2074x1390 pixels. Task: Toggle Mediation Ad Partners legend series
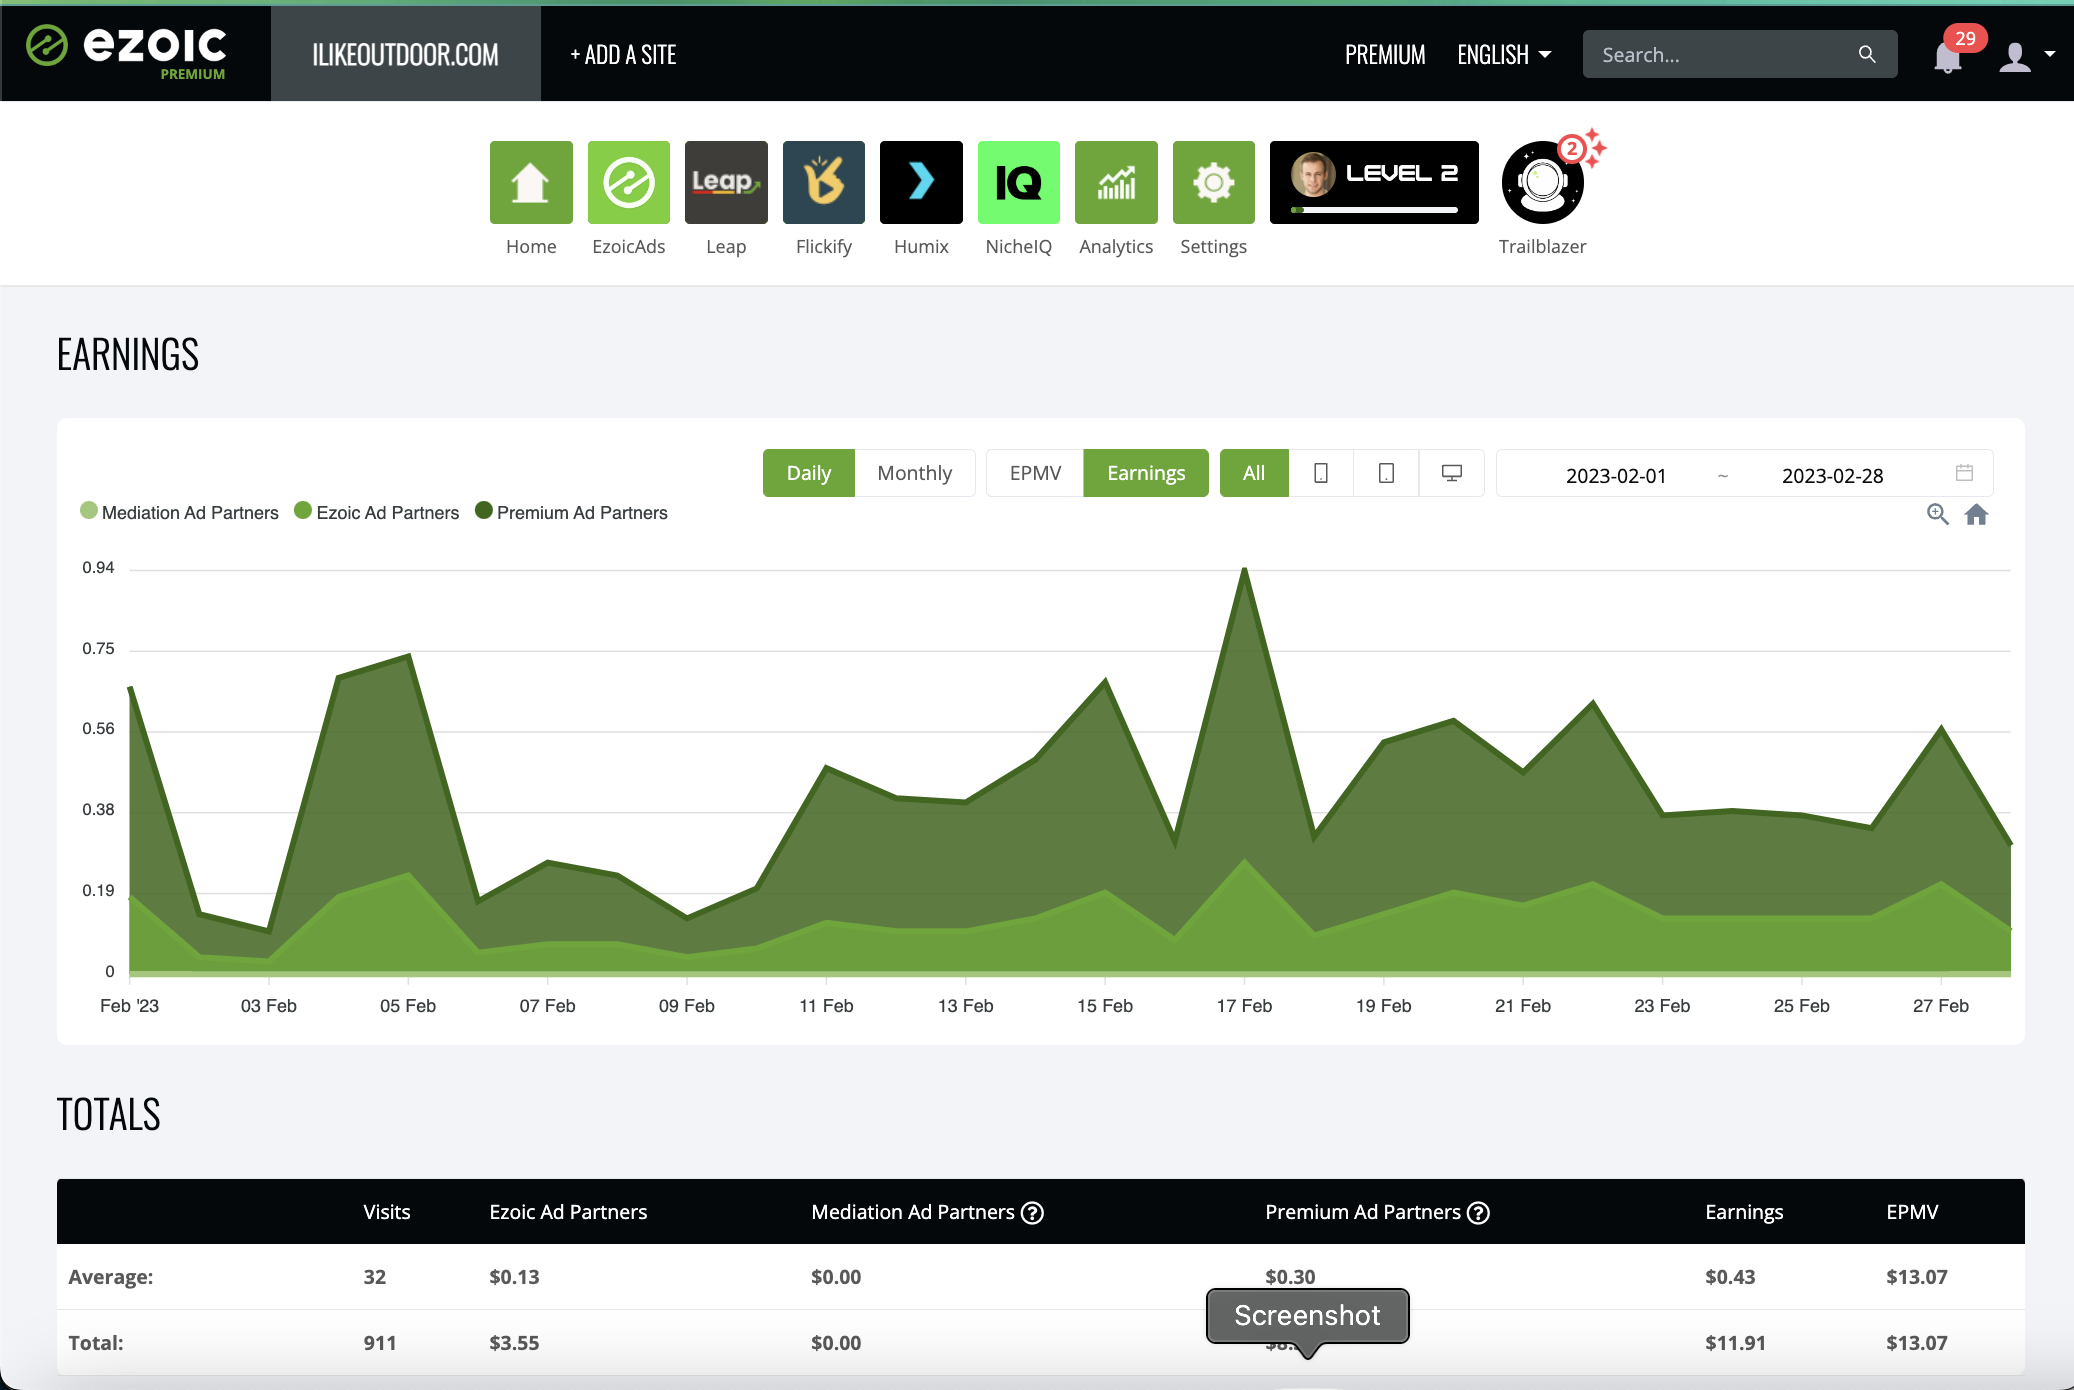[x=180, y=512]
